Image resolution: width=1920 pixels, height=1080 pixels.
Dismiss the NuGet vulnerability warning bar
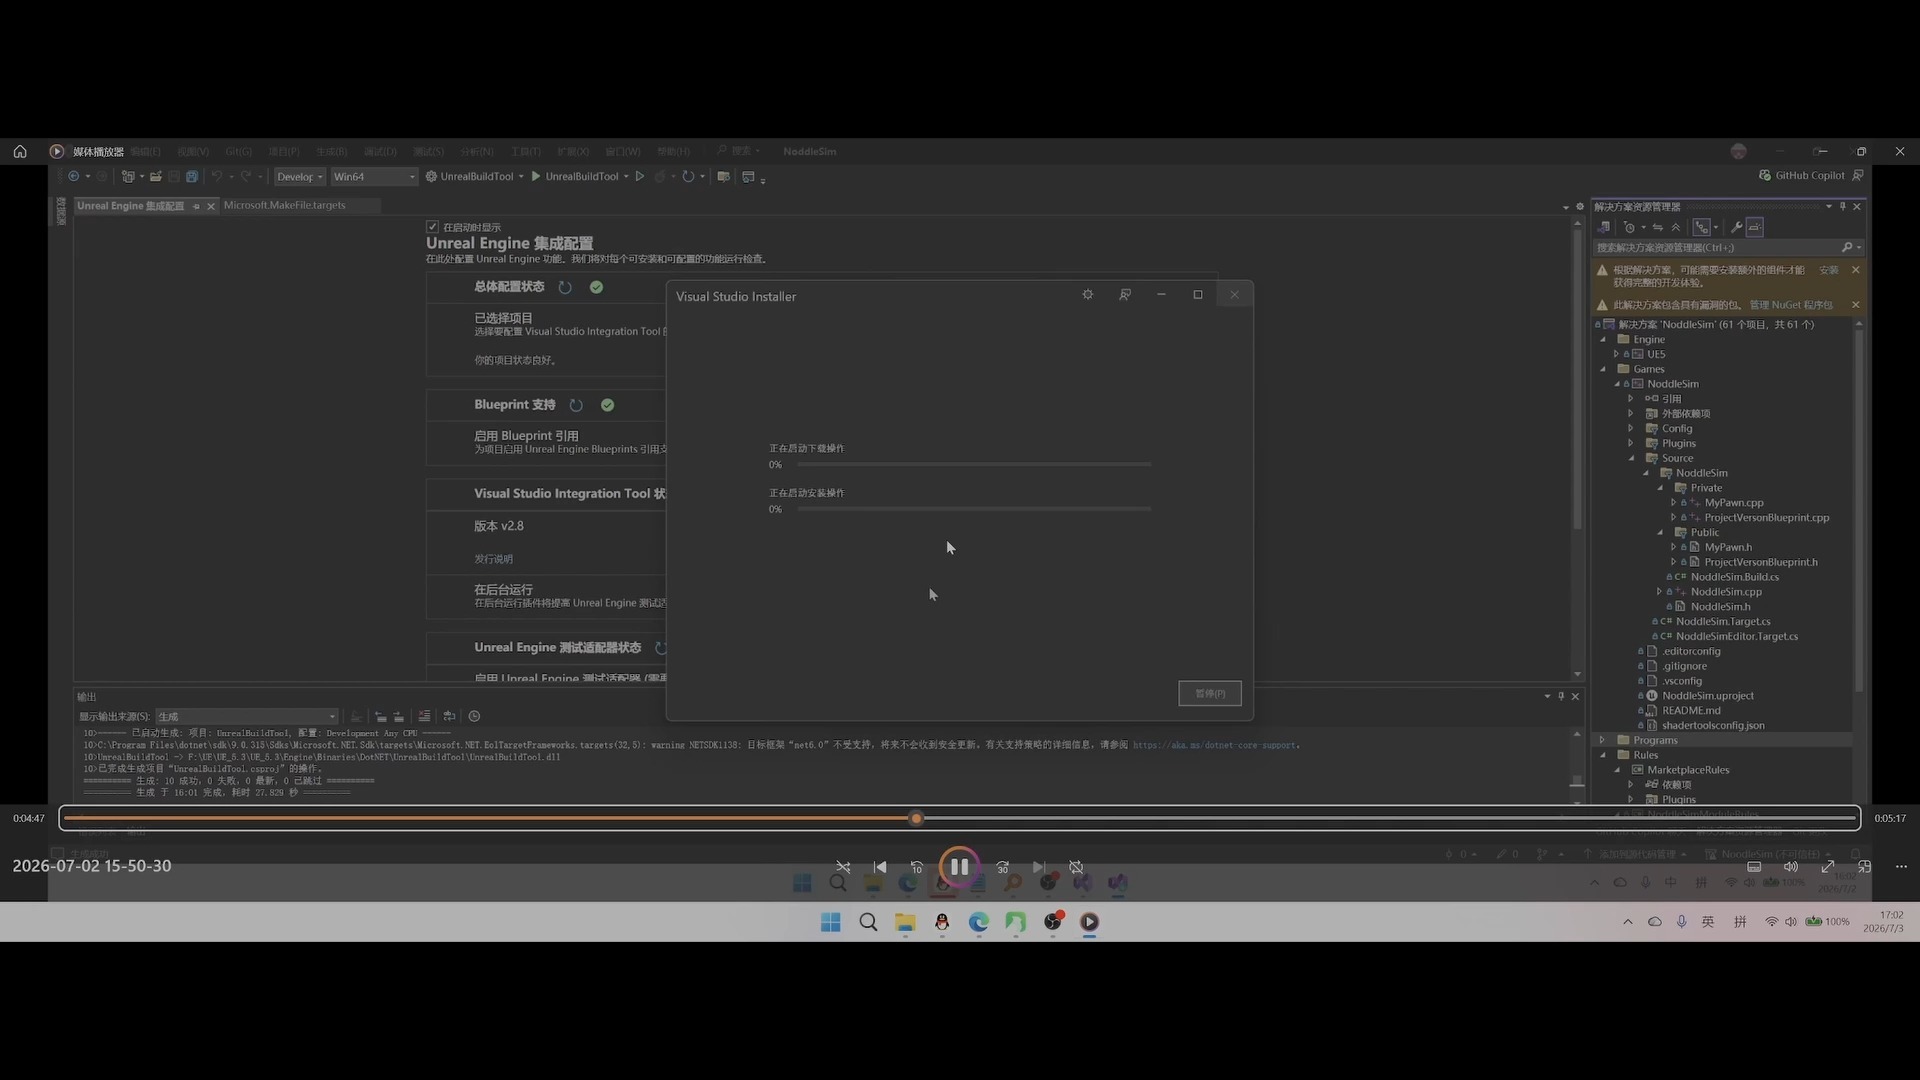(1856, 305)
